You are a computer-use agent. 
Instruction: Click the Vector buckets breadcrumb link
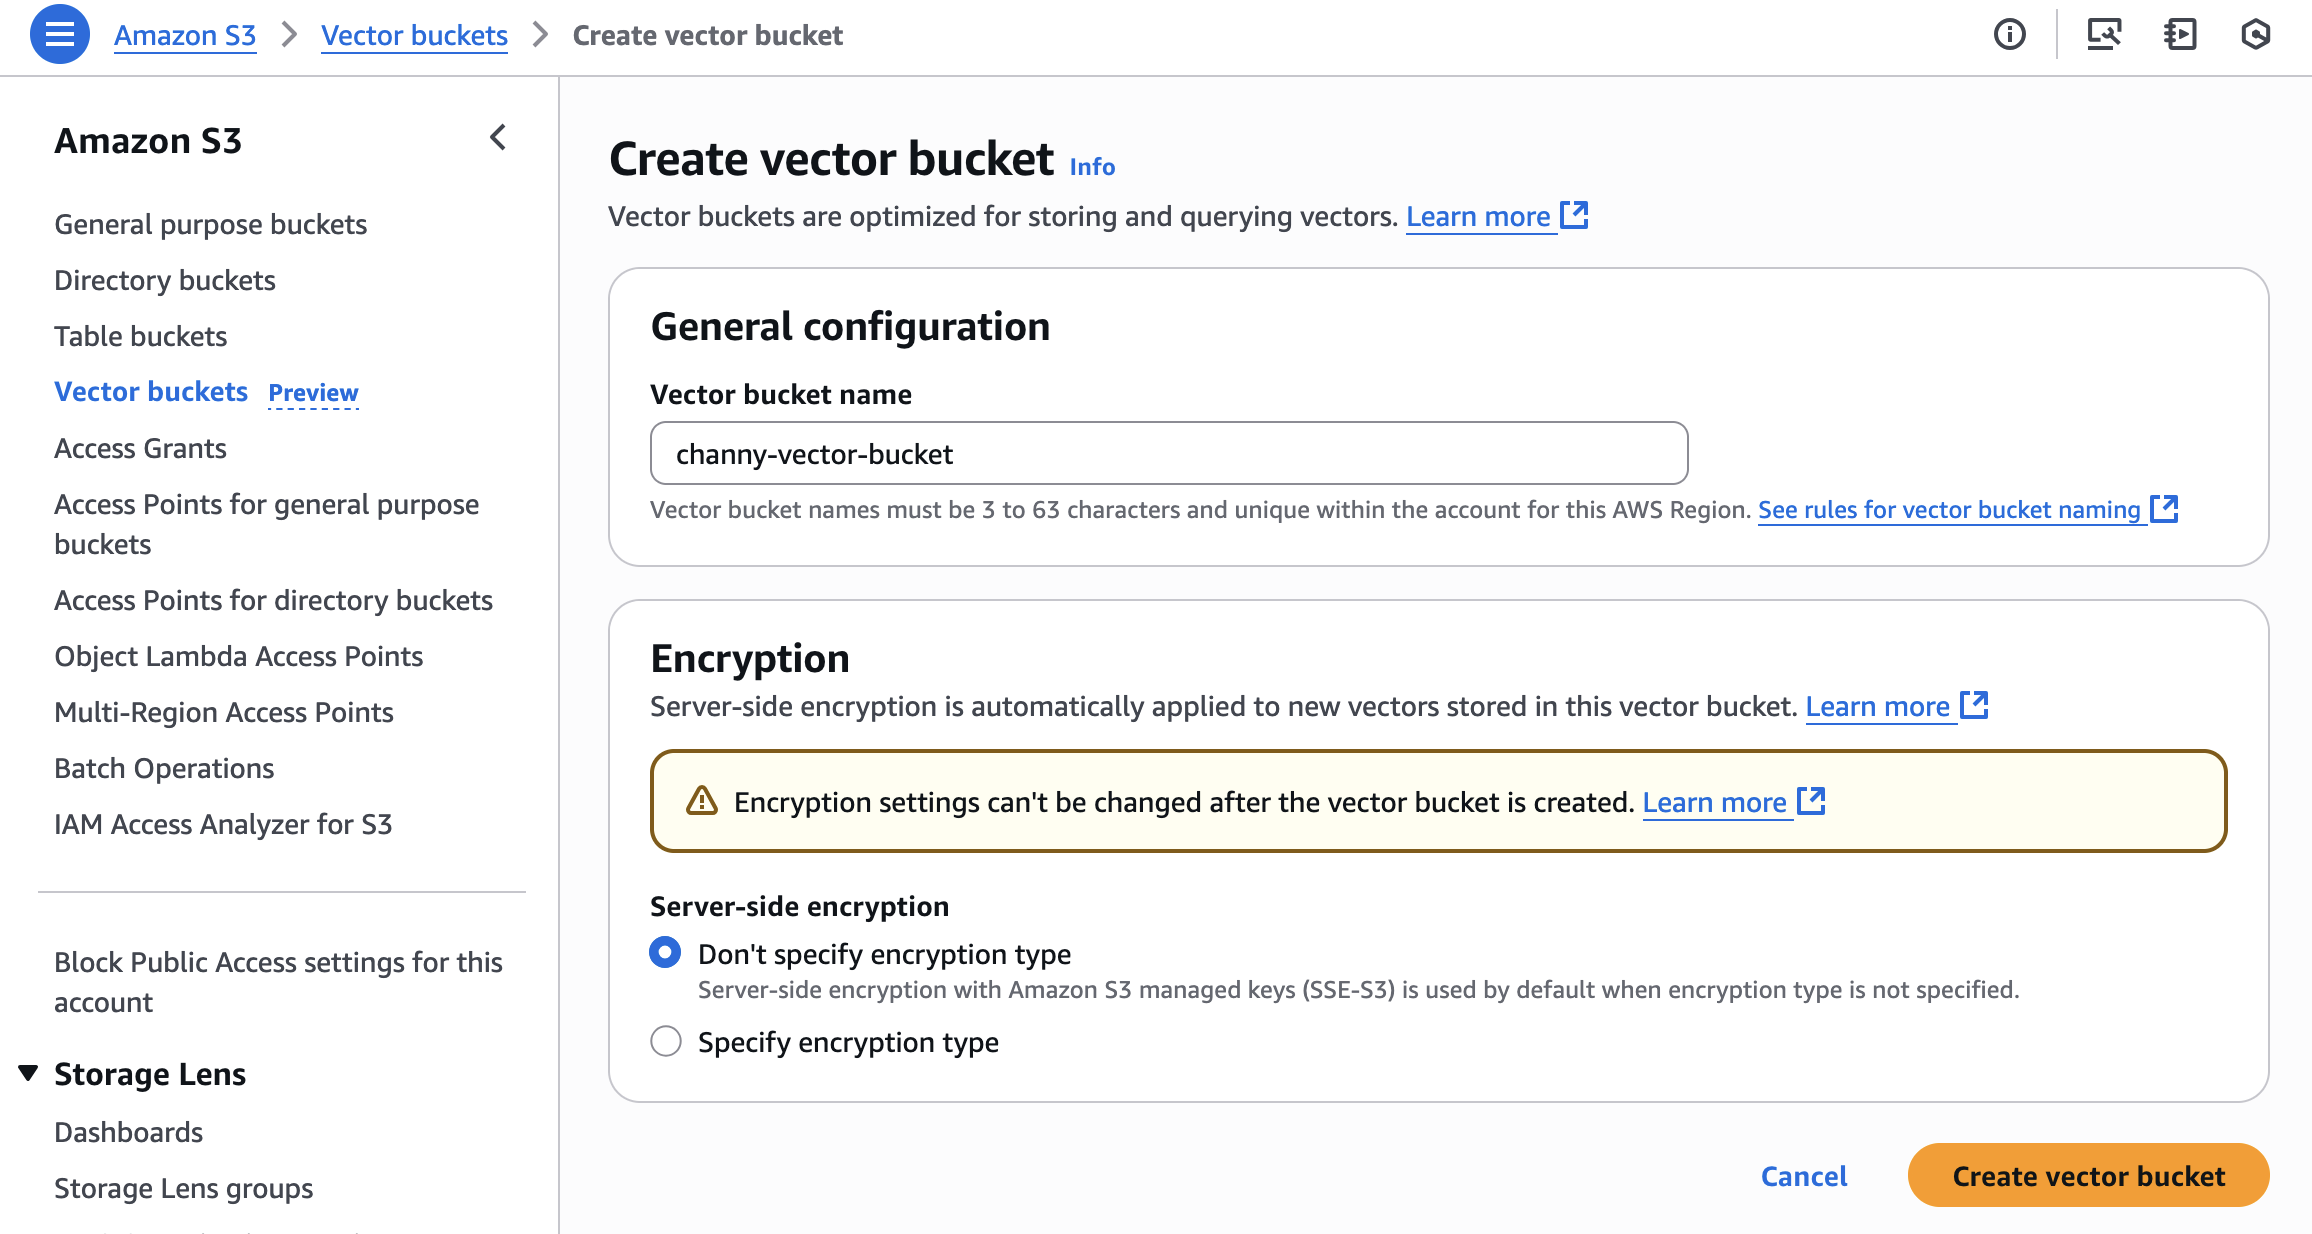pyautogui.click(x=414, y=35)
